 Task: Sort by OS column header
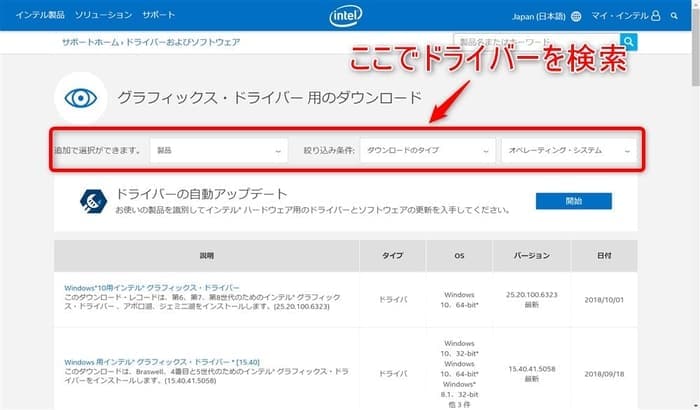(x=459, y=256)
